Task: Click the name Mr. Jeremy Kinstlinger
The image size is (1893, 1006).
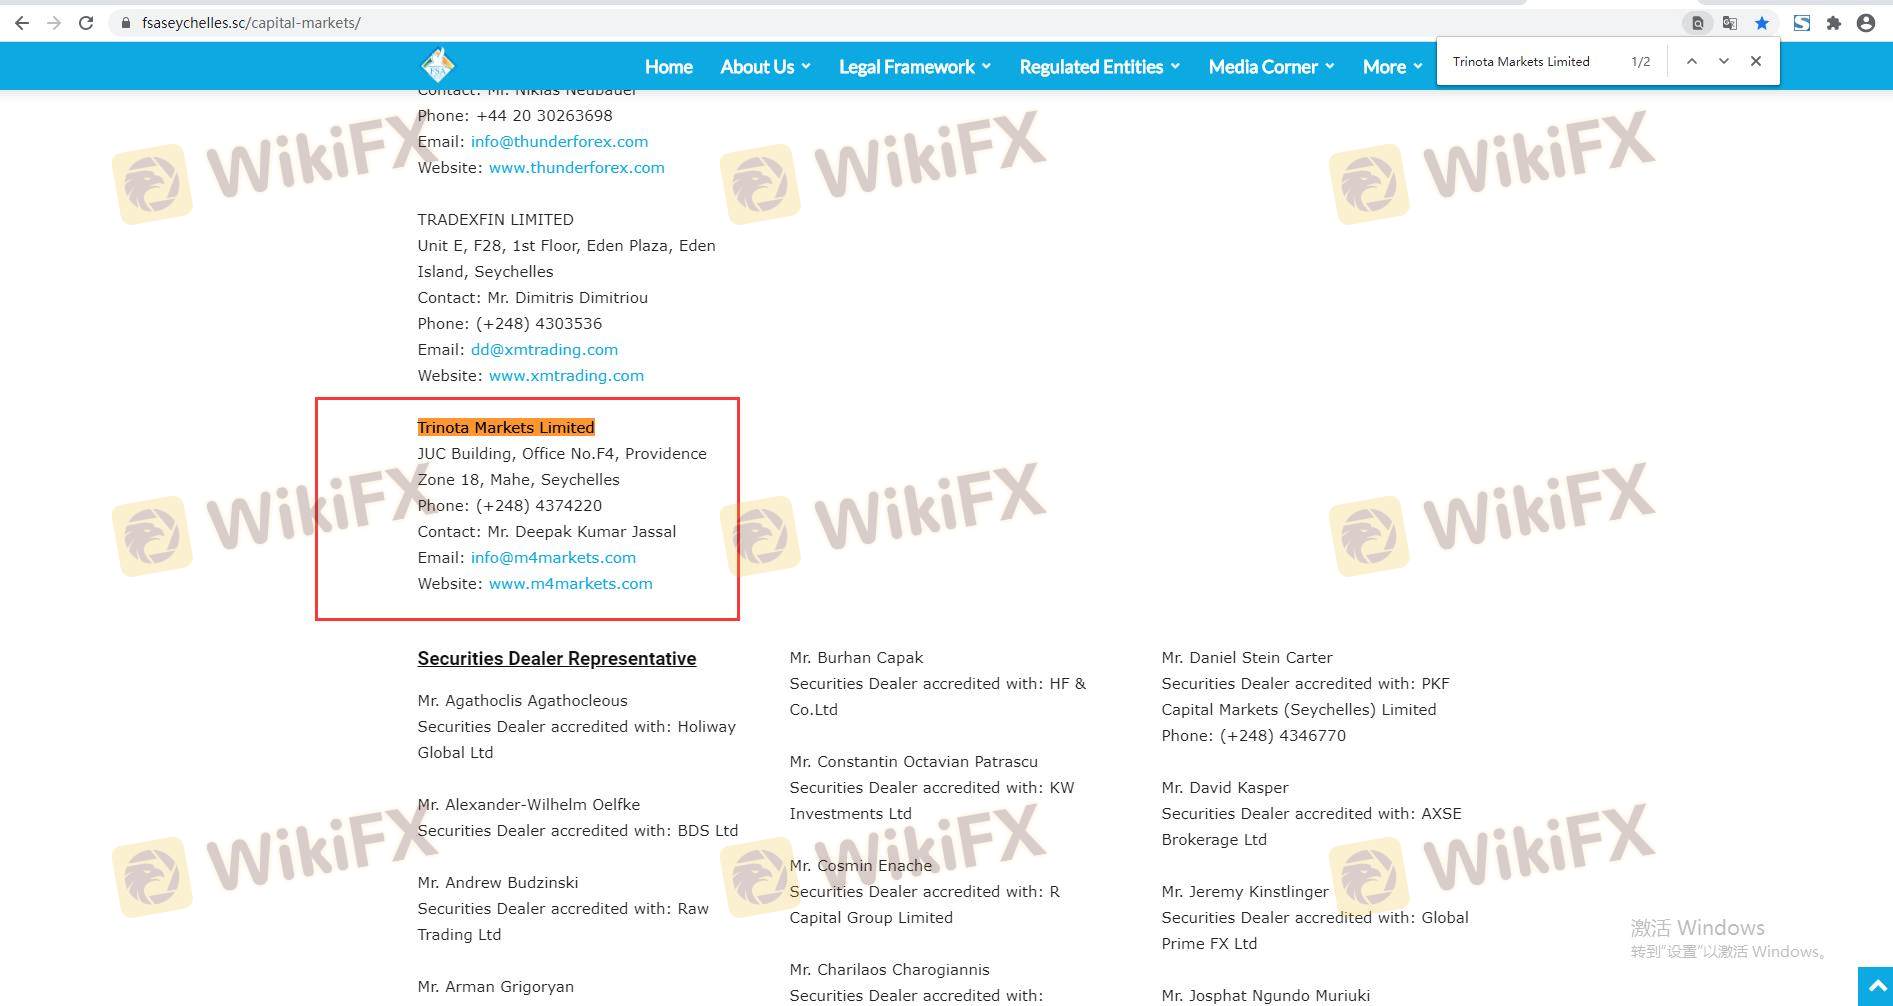Action: coord(1245,892)
